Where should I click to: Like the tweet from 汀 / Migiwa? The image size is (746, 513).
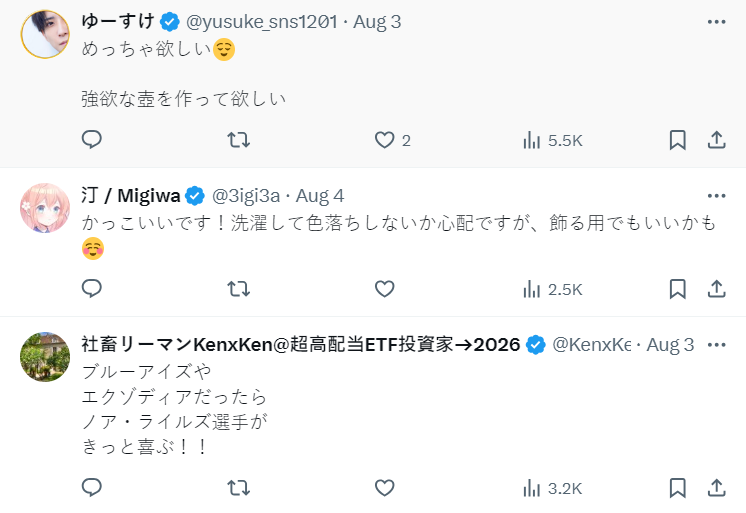385,289
